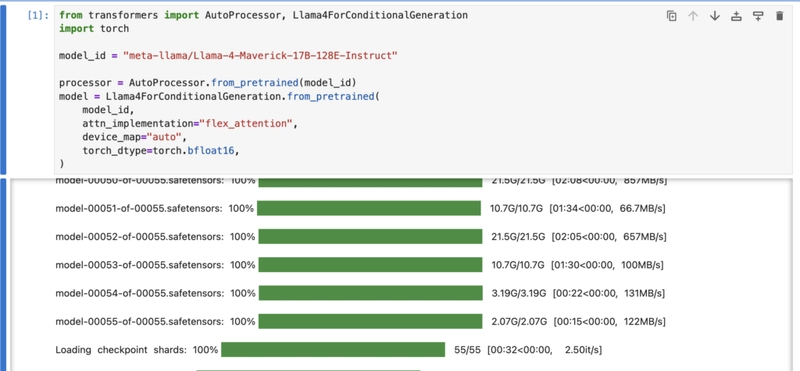
Task: Collapse the code input via blue bar
Action: [3, 91]
